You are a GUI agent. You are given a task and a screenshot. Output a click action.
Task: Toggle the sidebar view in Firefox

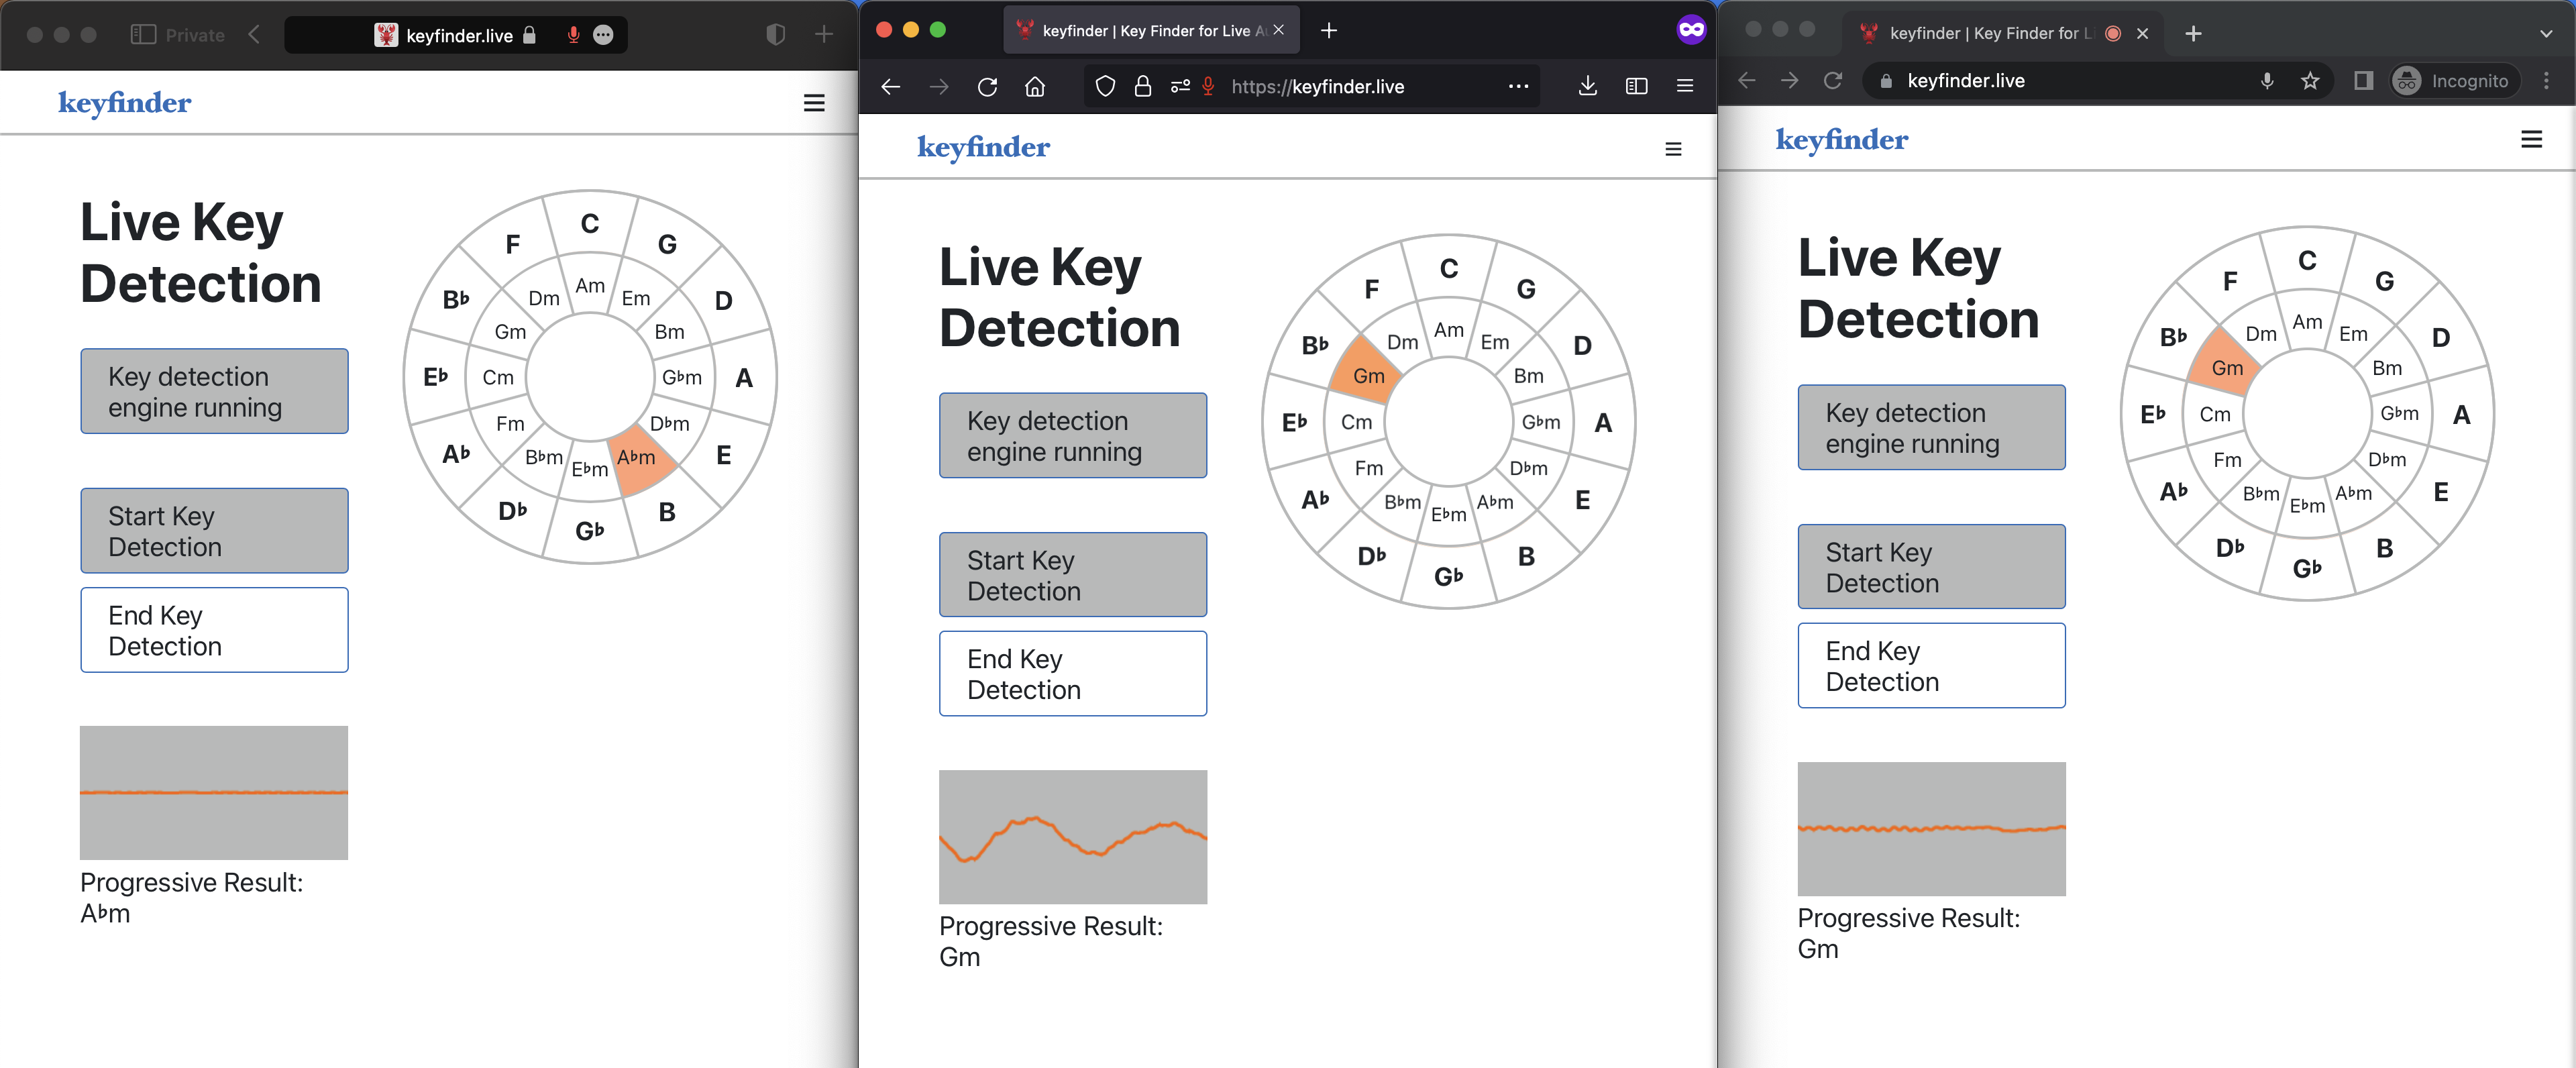pyautogui.click(x=1637, y=87)
